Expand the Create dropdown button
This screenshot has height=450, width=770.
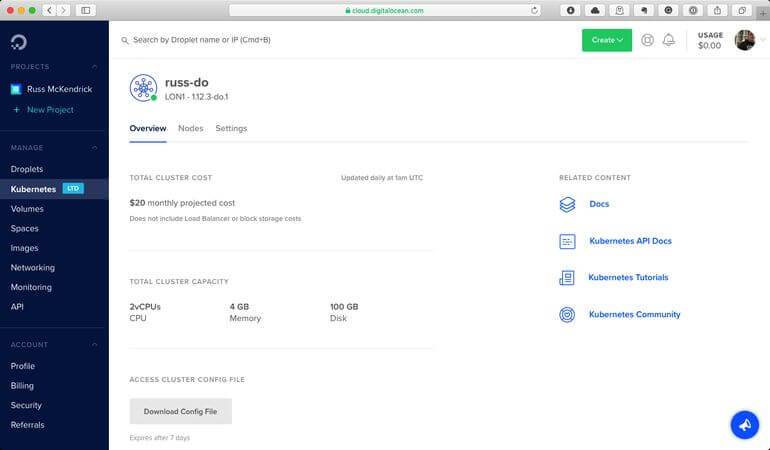(607, 40)
